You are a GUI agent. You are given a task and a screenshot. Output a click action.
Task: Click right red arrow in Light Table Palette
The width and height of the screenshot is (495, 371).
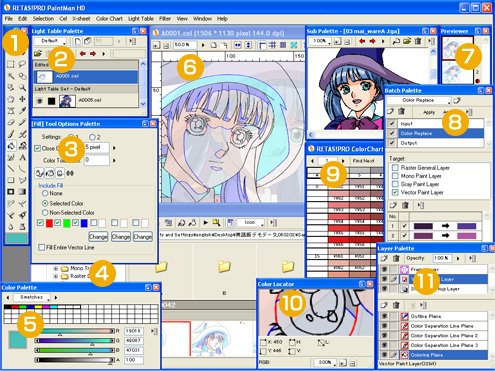[x=93, y=53]
